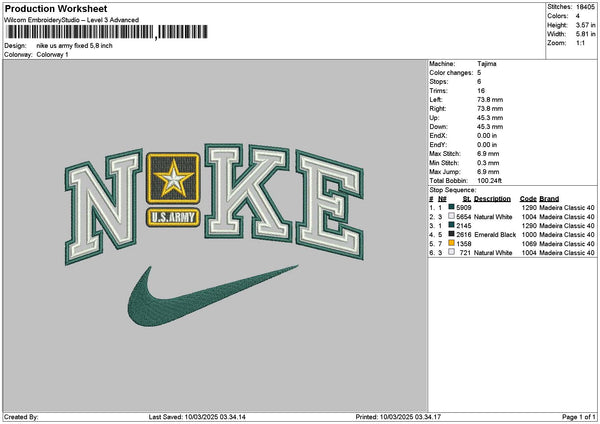Click 'Madeira Classic 40' in stop row 1
Screen dimensions: 600x424
(x=567, y=208)
